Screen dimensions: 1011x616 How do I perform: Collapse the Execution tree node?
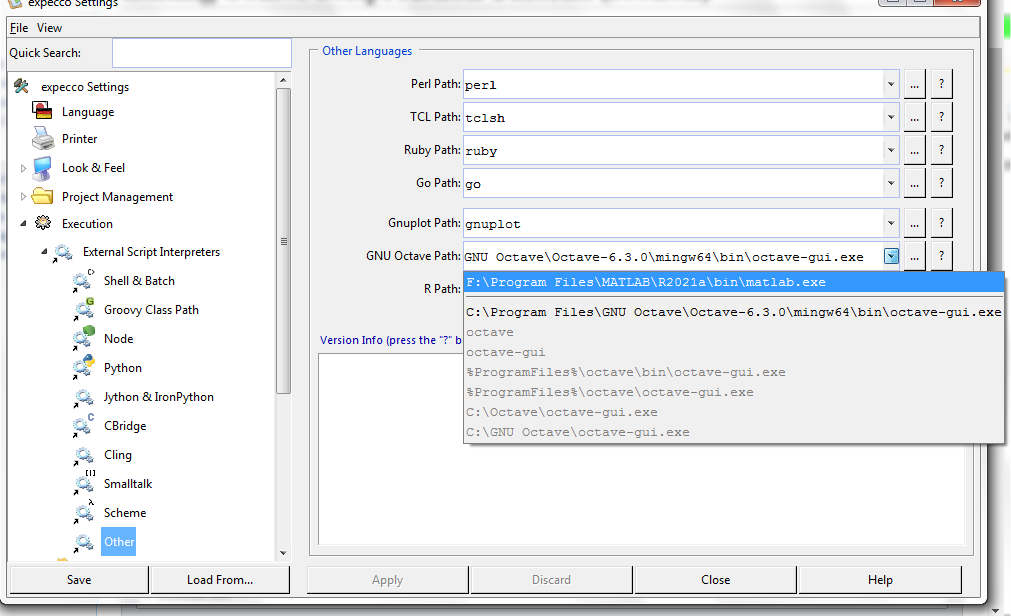coord(23,224)
